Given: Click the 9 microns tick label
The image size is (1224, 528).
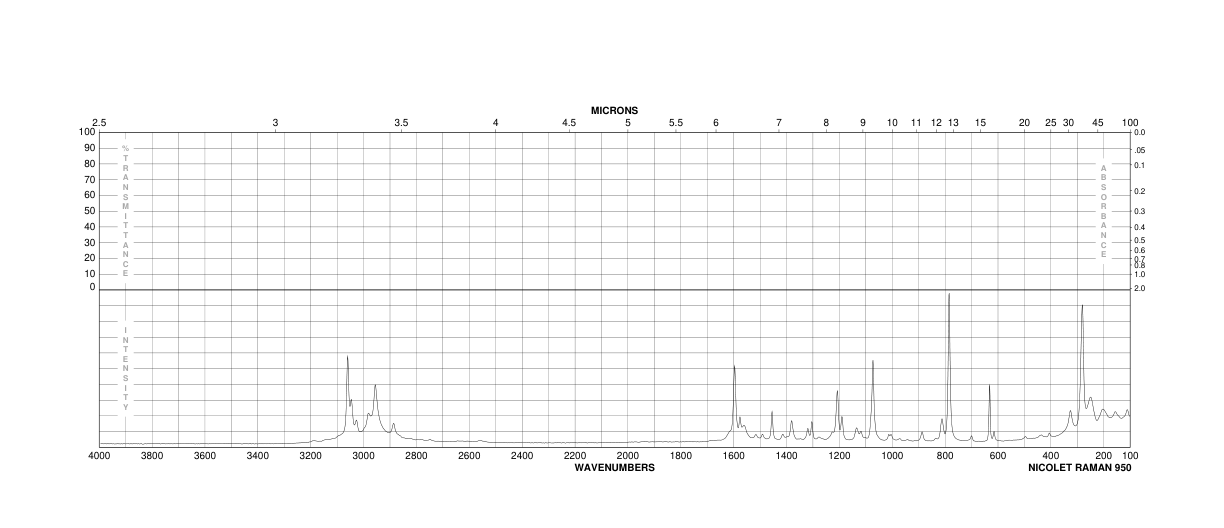Looking at the screenshot, I should point(863,123).
